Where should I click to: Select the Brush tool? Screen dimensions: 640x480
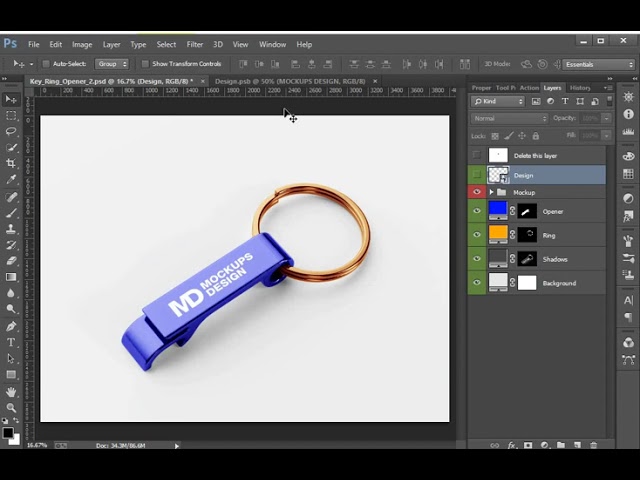[x=11, y=213]
